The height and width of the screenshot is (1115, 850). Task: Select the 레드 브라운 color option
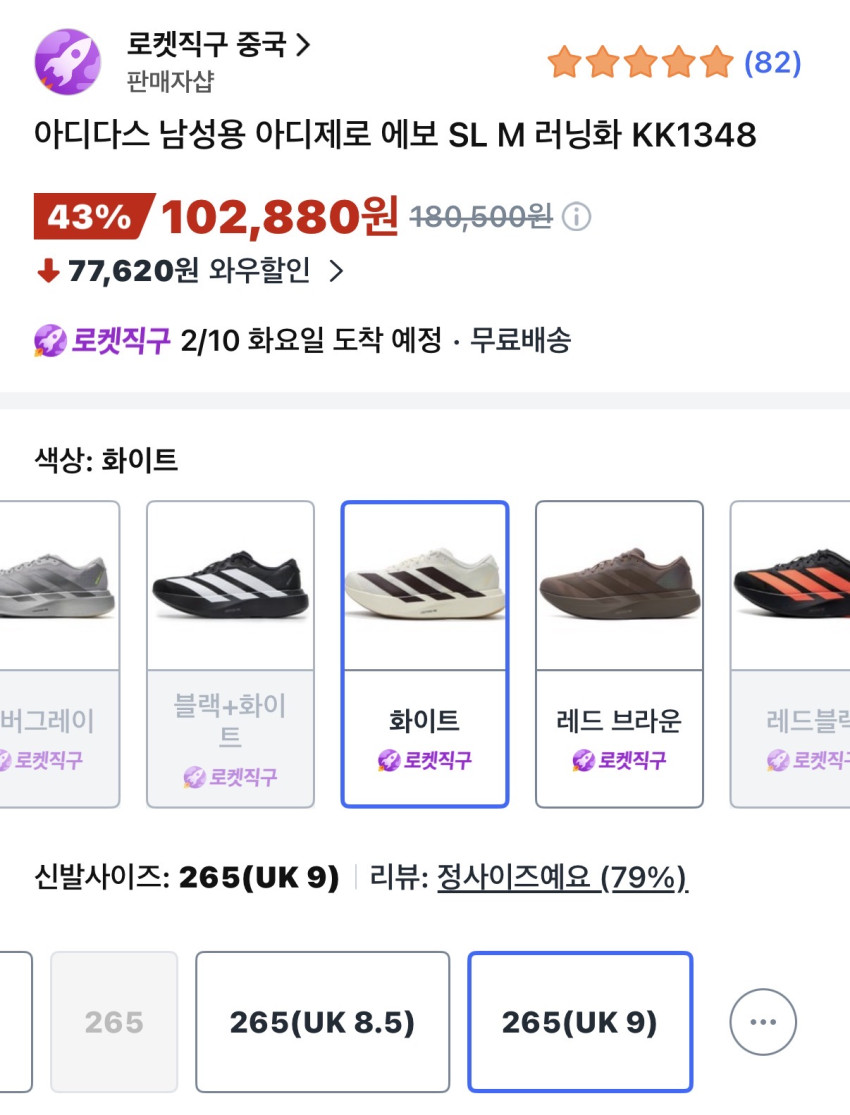(619, 654)
